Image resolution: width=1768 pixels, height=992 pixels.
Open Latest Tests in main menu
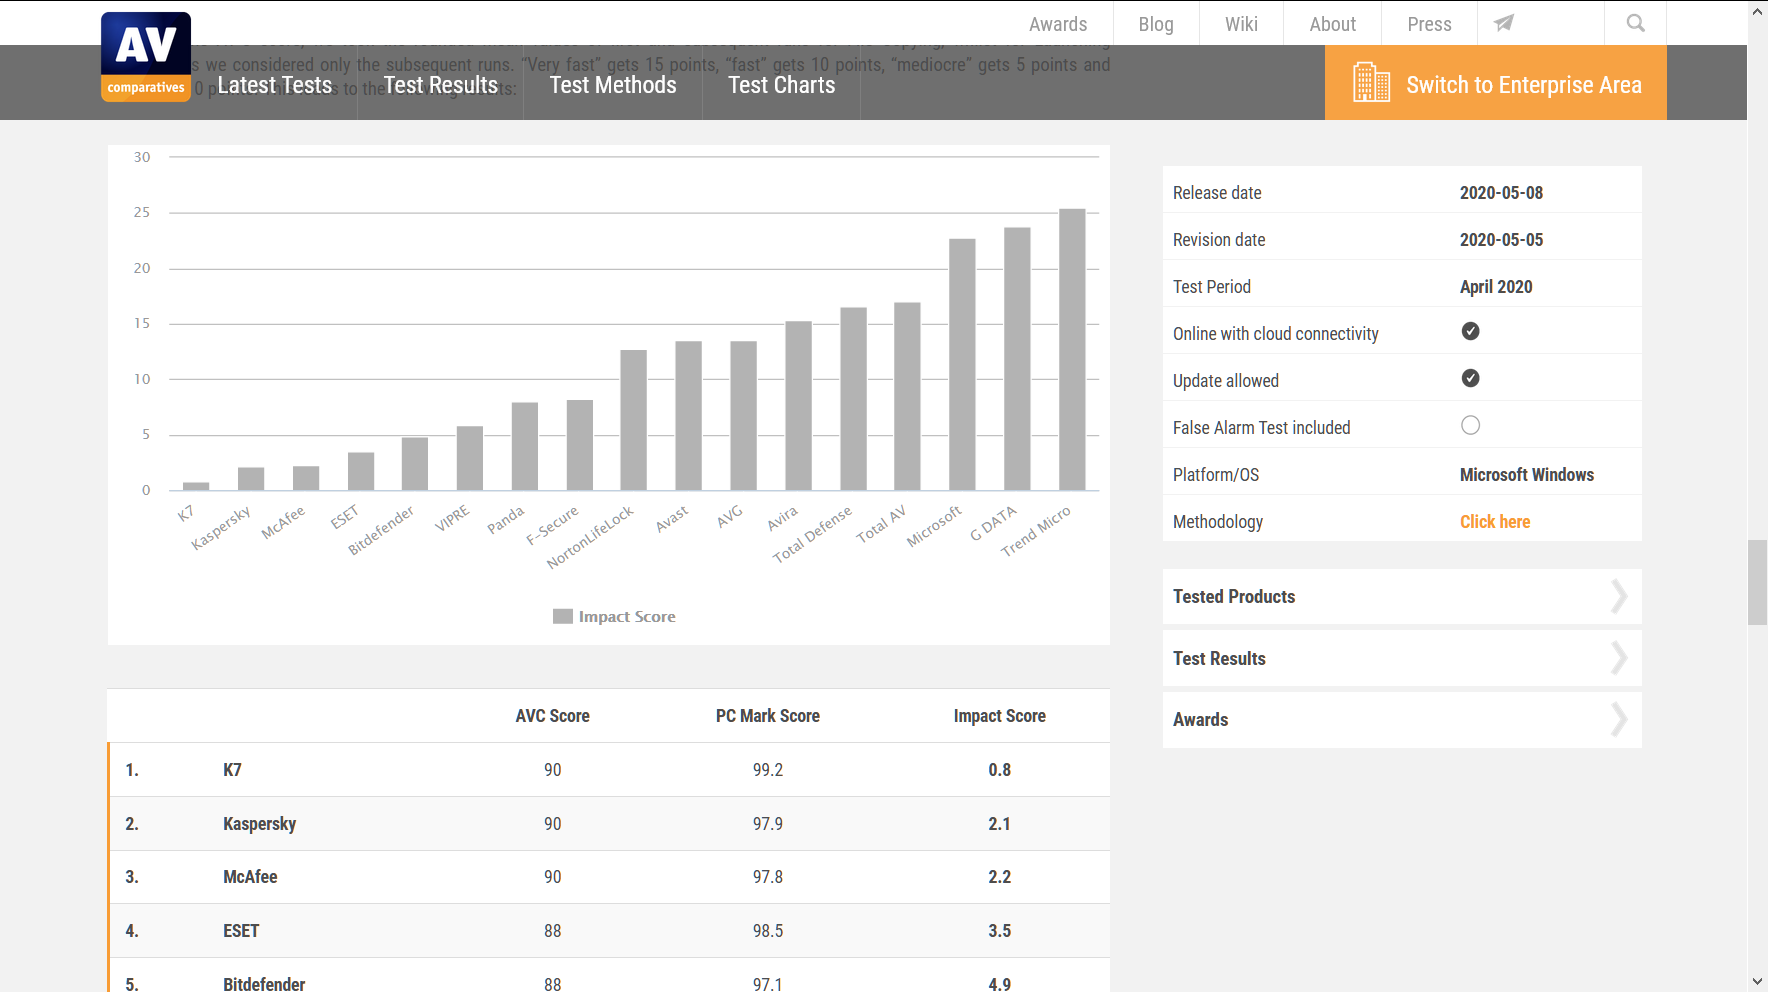pyautogui.click(x=275, y=85)
